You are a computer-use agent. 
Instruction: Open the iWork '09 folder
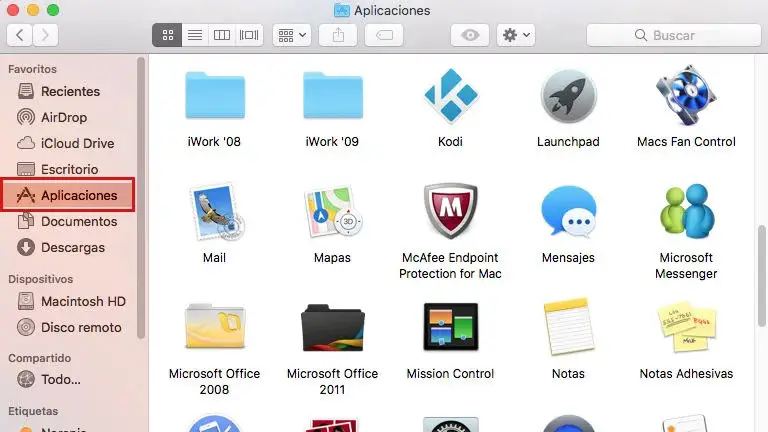pos(333,95)
